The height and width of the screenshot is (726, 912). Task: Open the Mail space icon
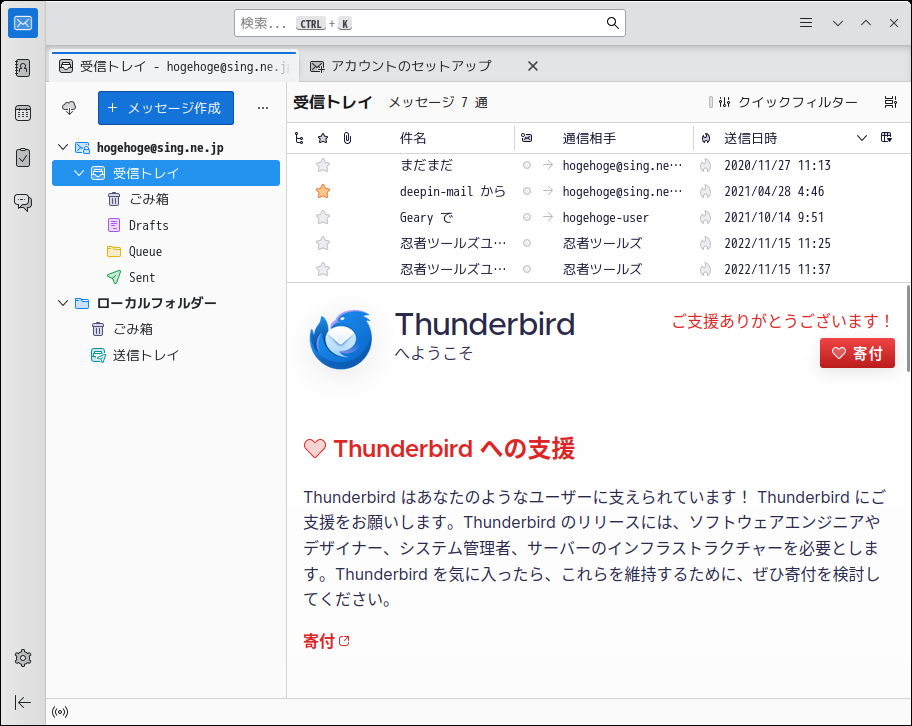[x=23, y=23]
